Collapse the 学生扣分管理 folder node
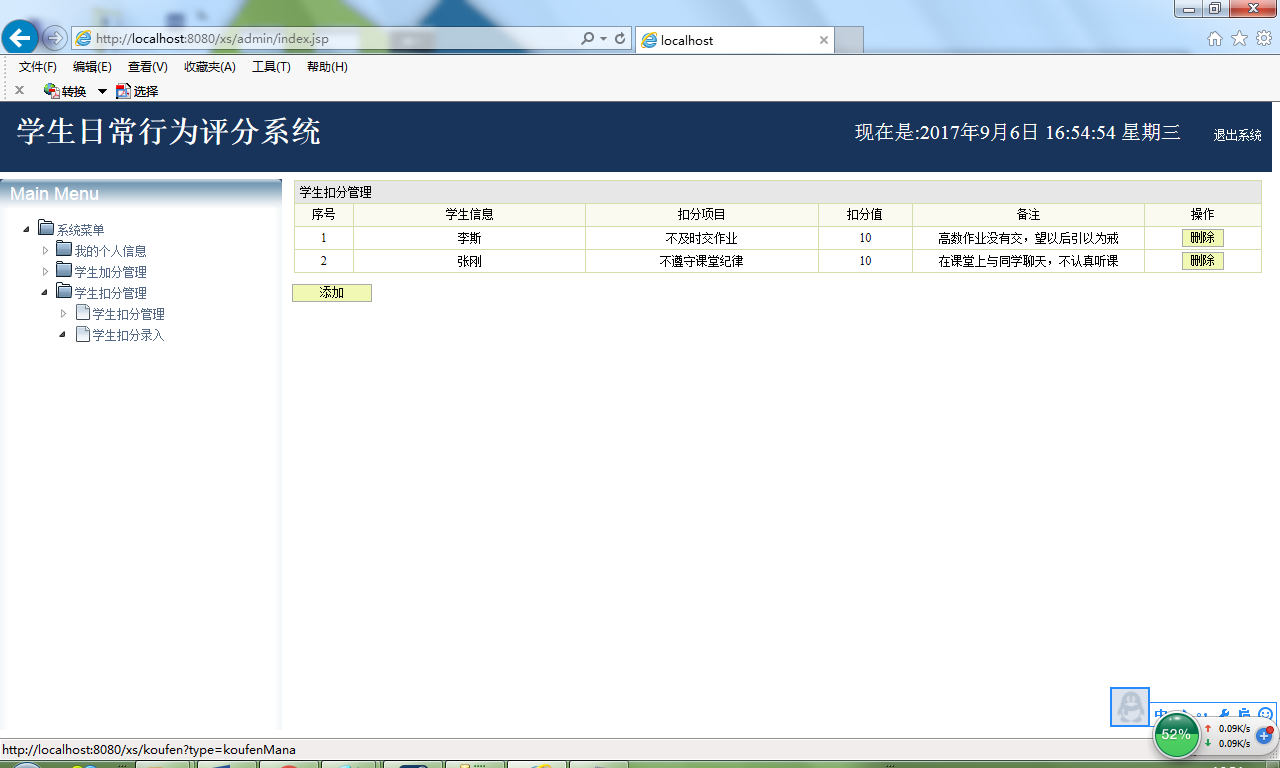The width and height of the screenshot is (1280, 768). (x=45, y=292)
